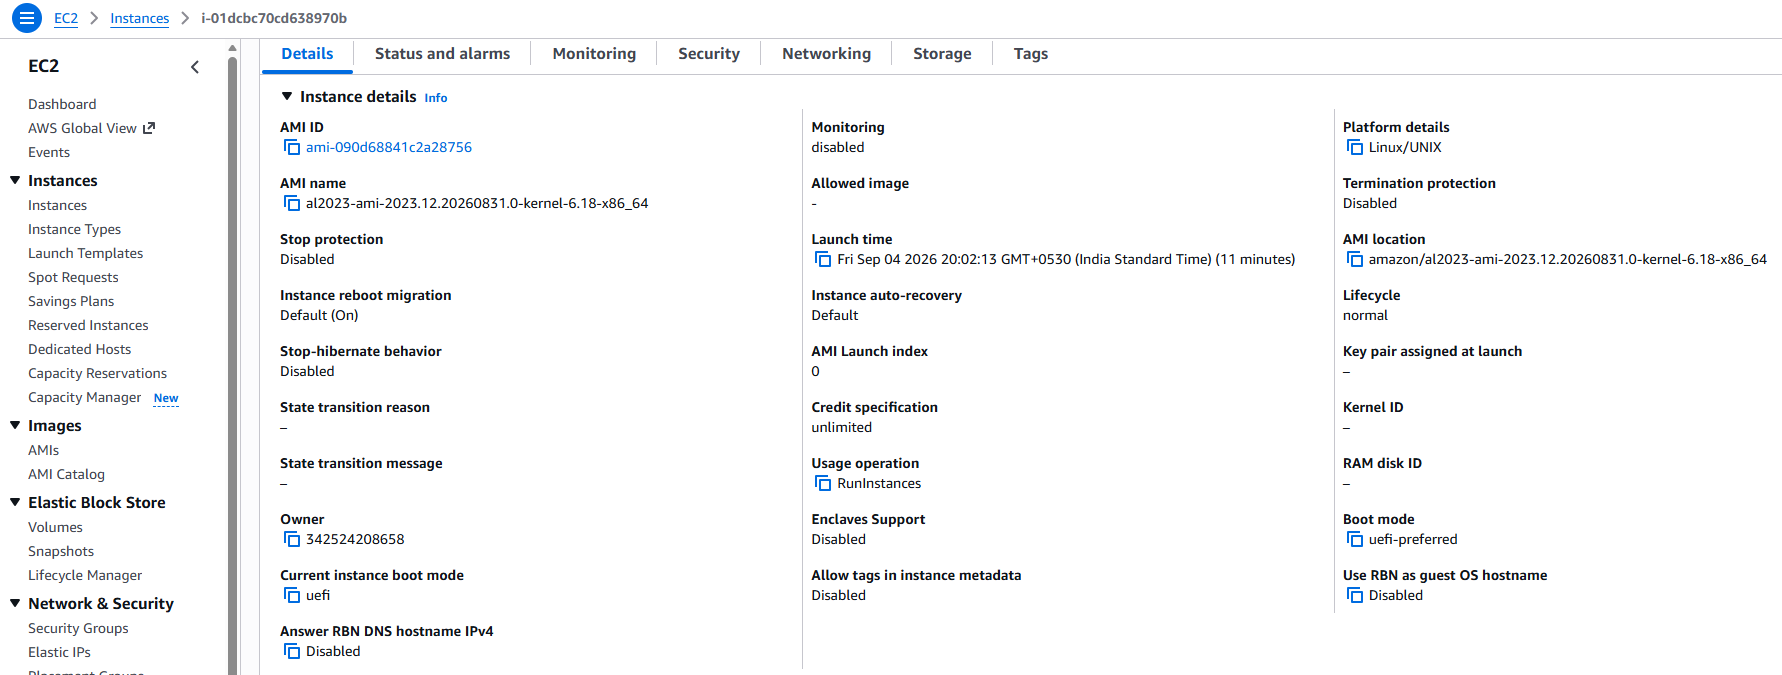Switch to the Storage tab

click(x=942, y=54)
